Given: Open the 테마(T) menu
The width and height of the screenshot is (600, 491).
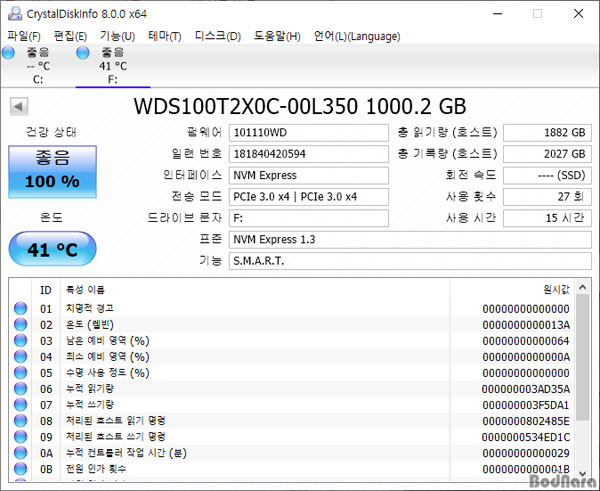Looking at the screenshot, I should (x=165, y=36).
